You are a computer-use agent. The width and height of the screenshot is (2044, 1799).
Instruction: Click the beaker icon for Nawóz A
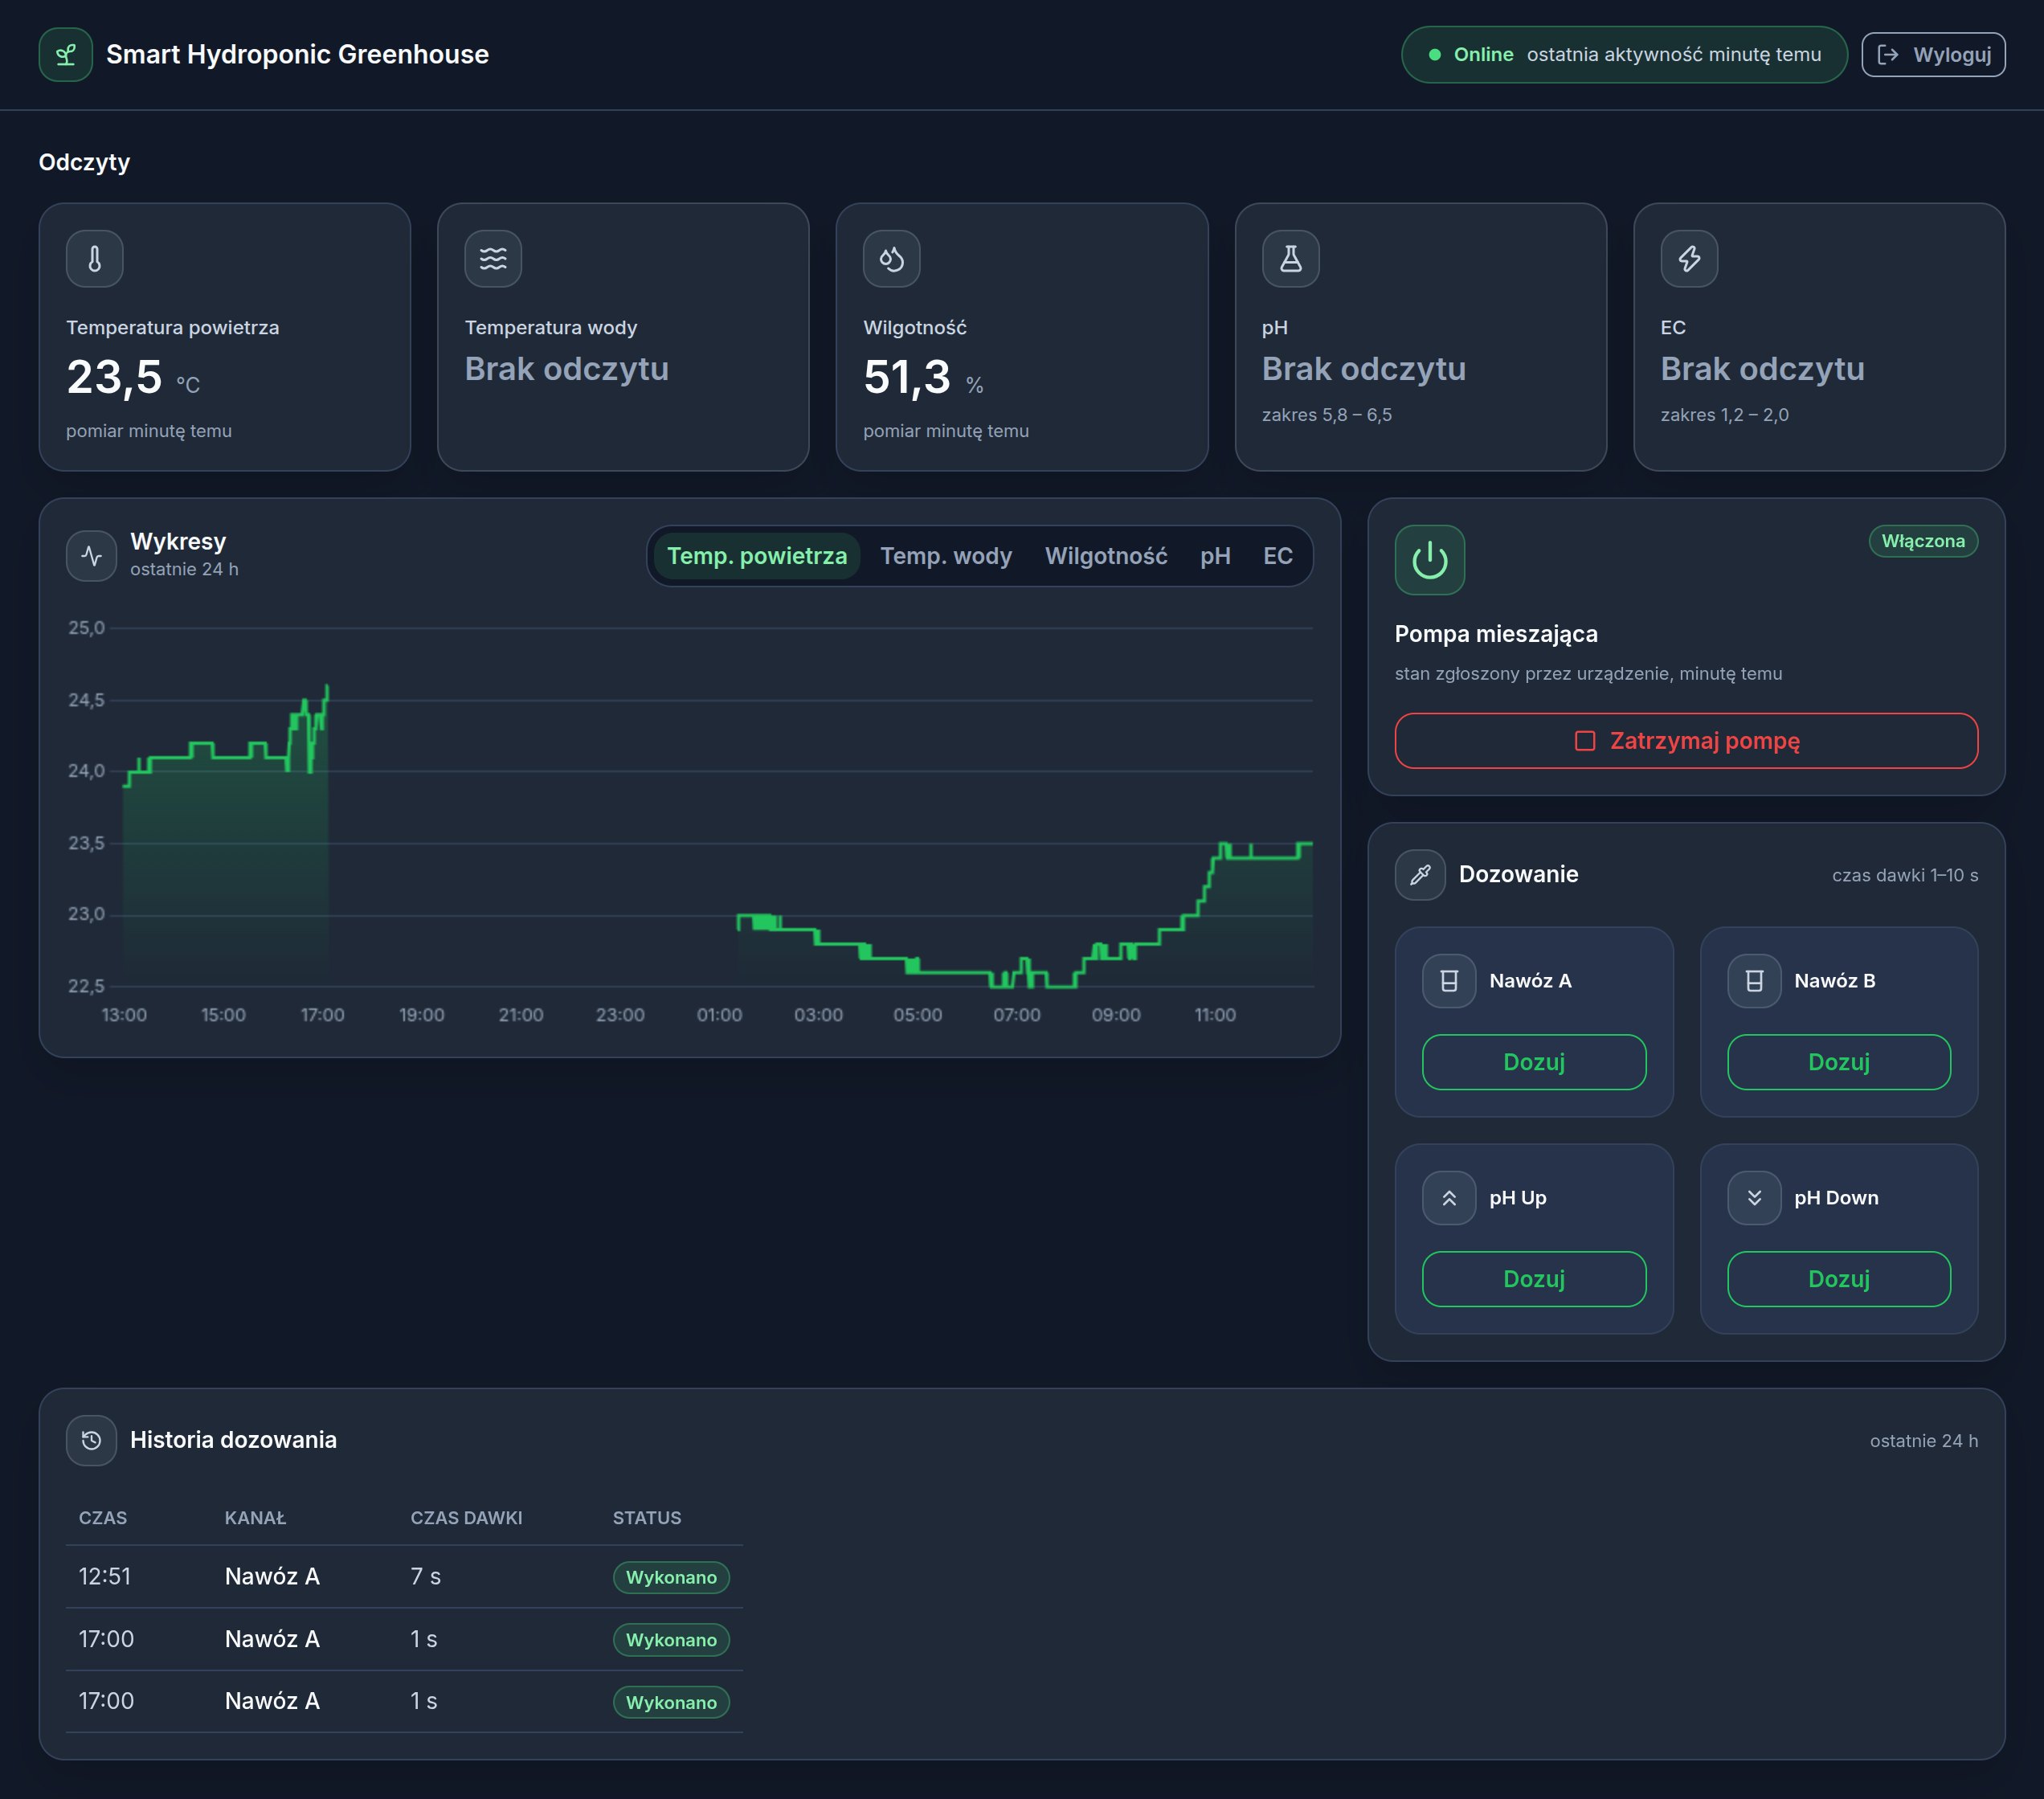1449,981
